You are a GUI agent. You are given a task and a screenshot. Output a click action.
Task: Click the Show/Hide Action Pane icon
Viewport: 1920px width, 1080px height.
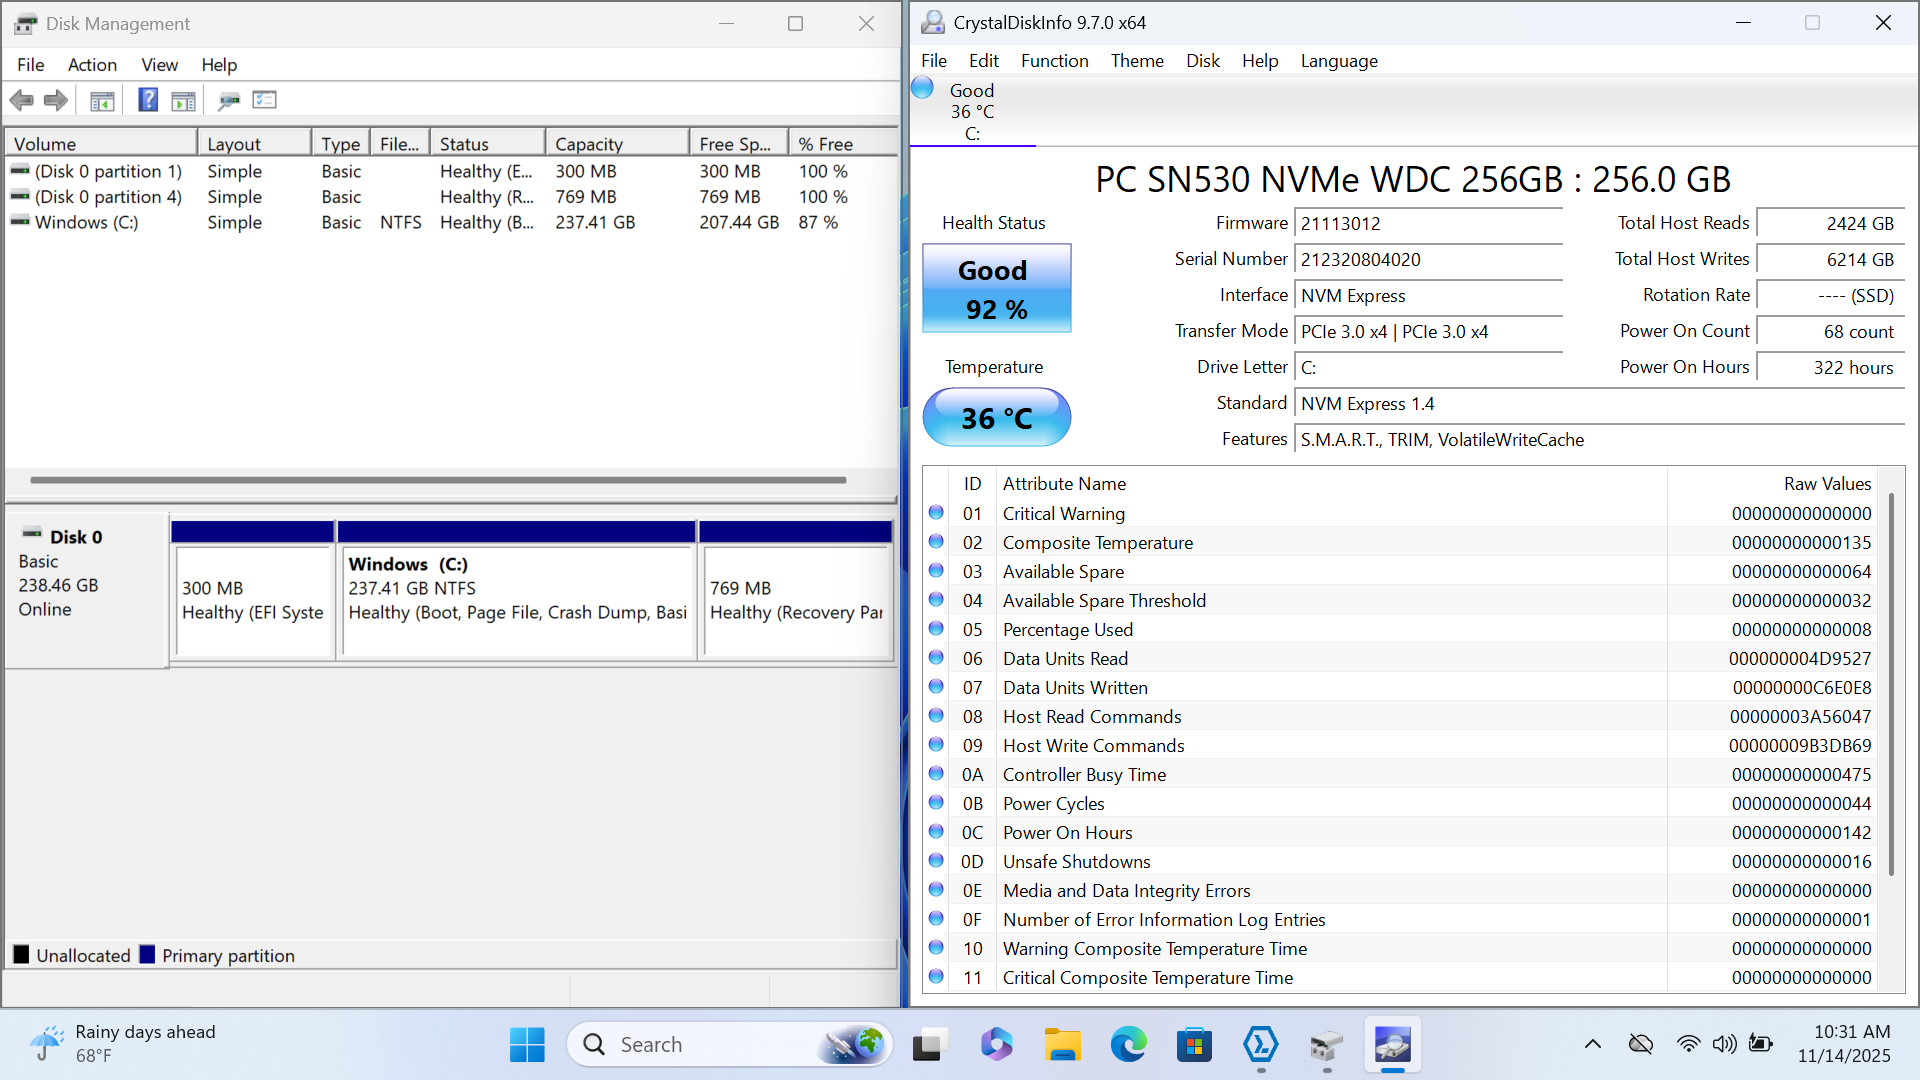point(183,100)
